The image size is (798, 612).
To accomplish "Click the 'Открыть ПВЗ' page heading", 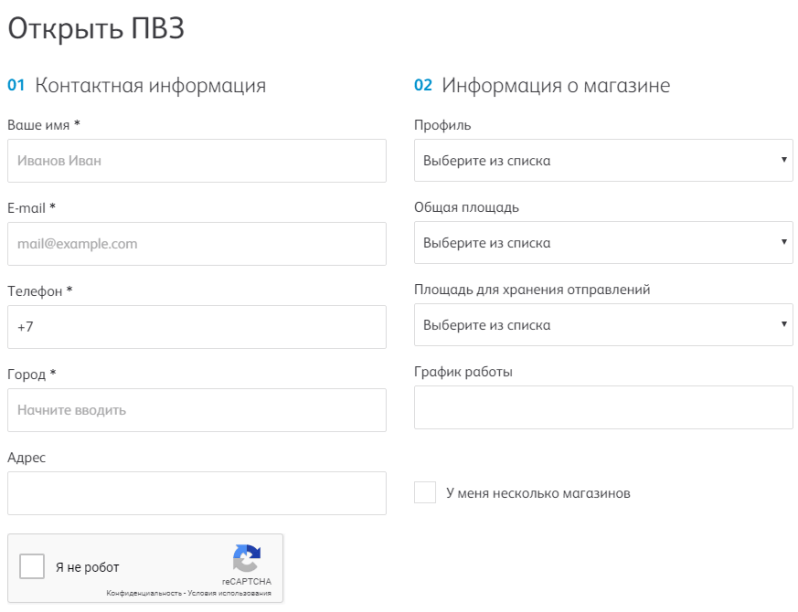I will [95, 29].
